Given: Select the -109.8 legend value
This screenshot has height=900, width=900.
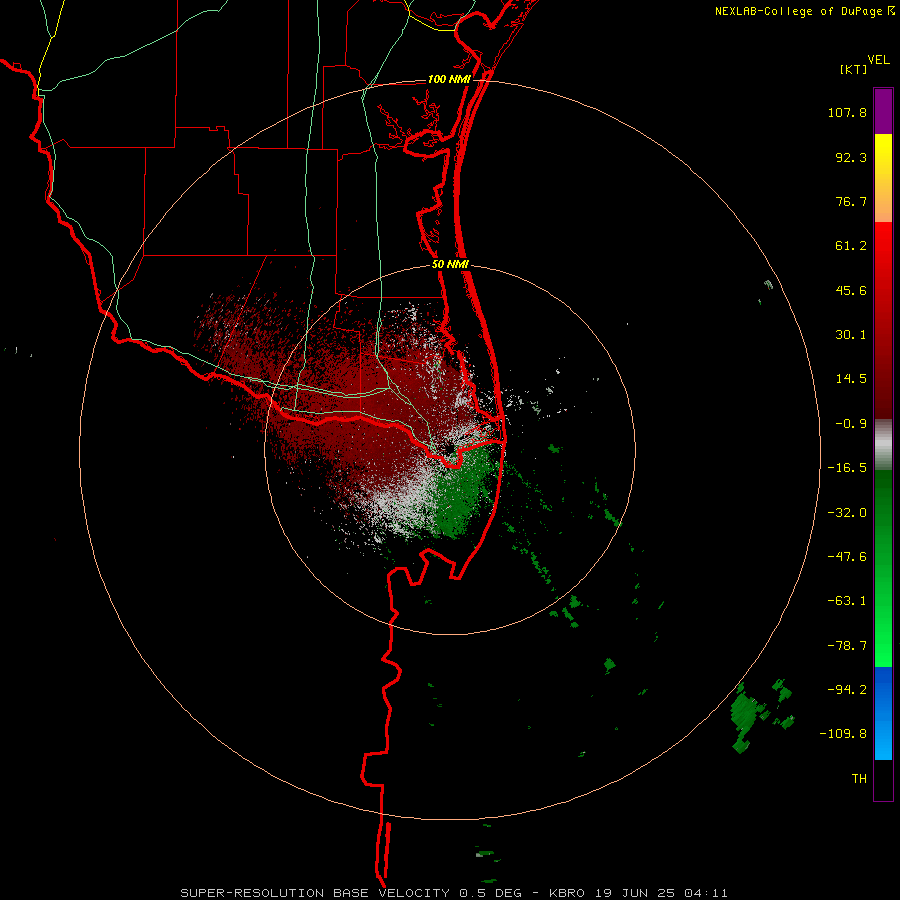Looking at the screenshot, I should (x=843, y=734).
